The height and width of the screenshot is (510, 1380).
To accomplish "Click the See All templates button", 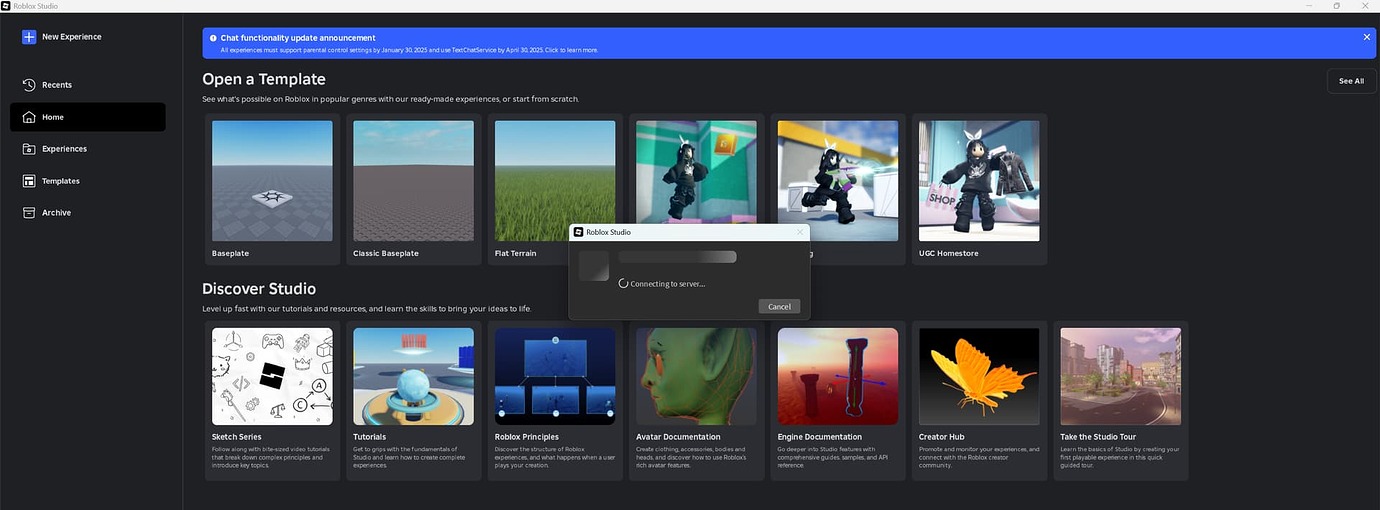I will point(1351,81).
